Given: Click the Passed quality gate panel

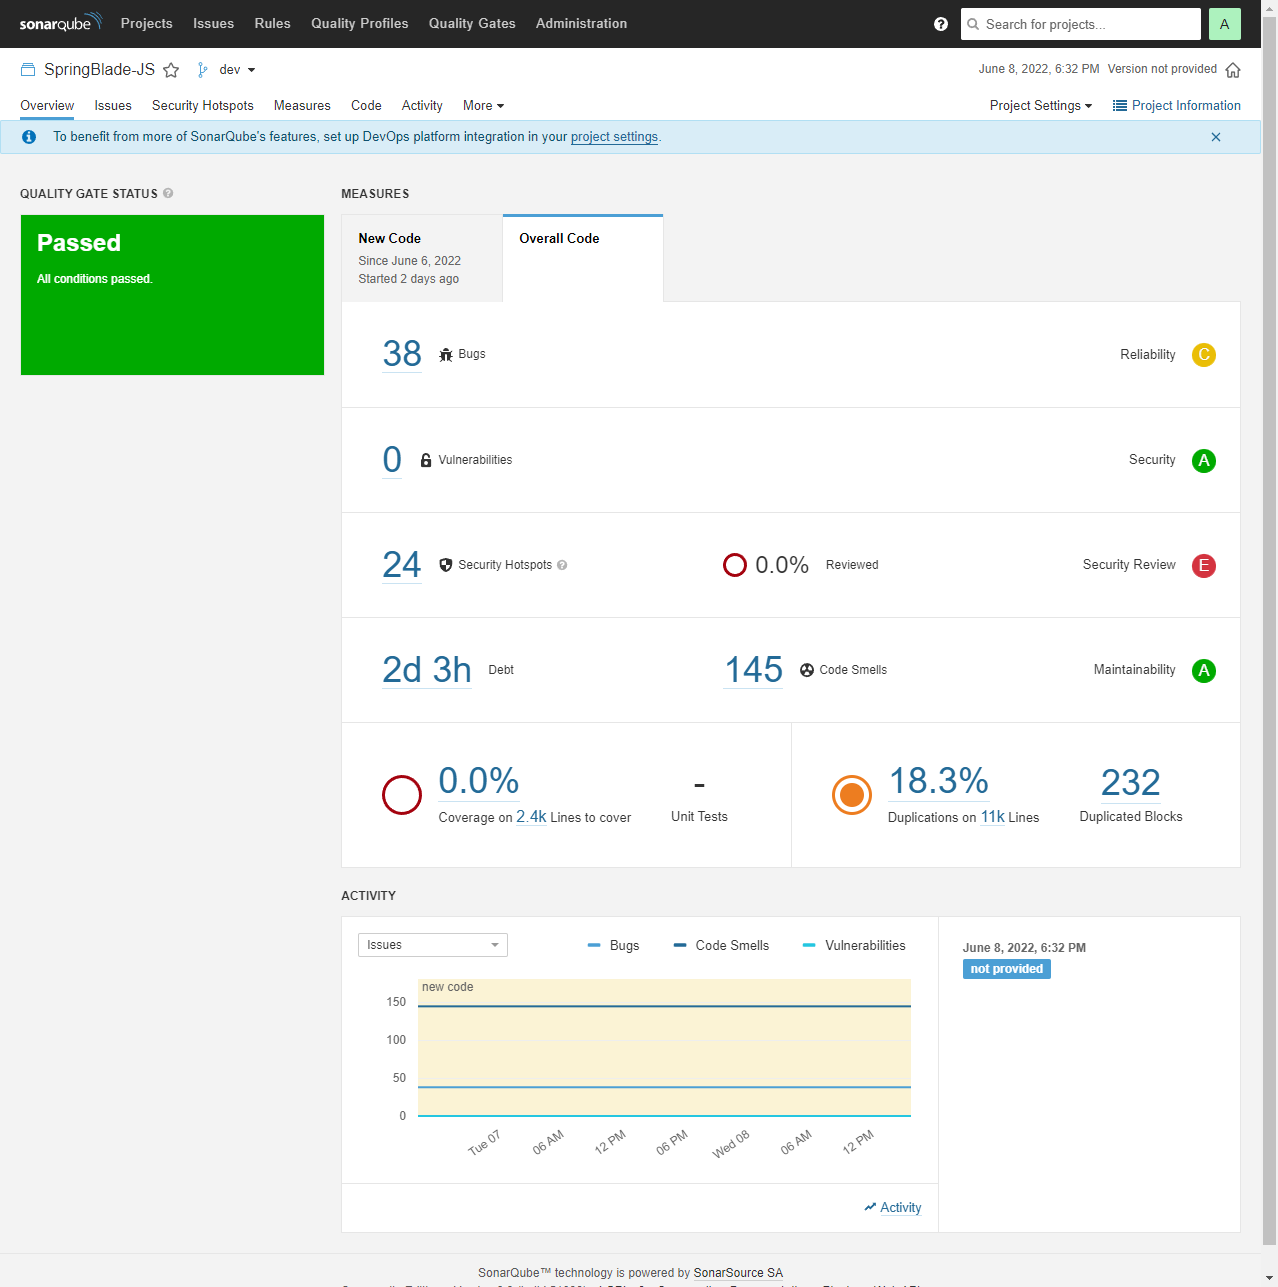Looking at the screenshot, I should click(172, 295).
